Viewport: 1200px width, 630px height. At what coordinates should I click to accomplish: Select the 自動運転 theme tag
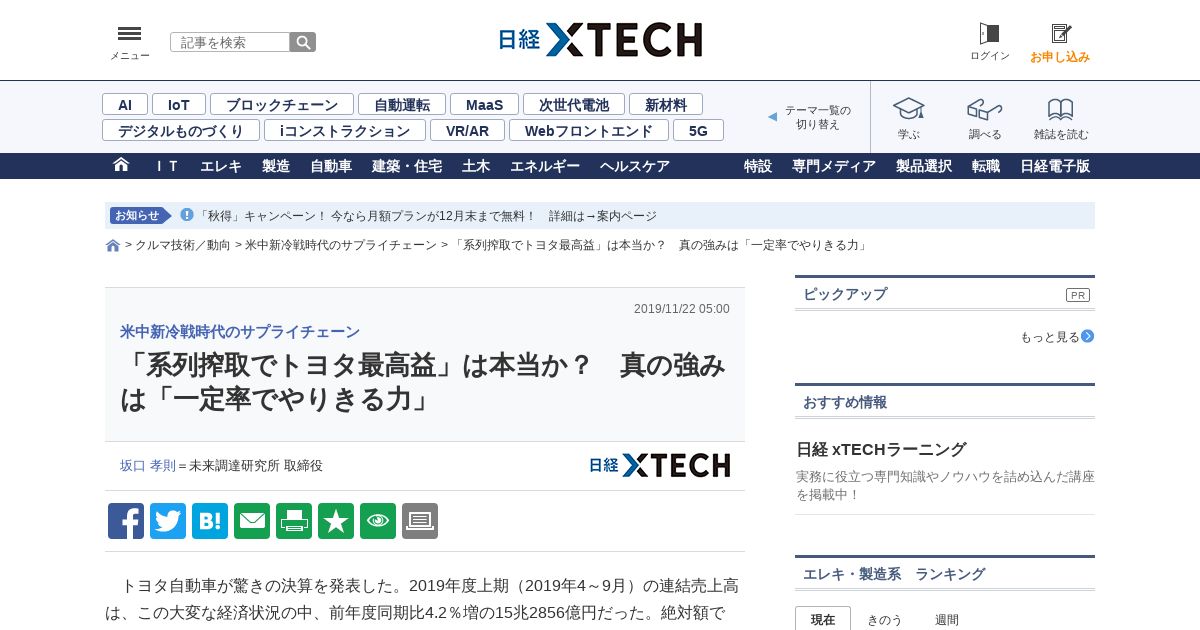pyautogui.click(x=402, y=104)
